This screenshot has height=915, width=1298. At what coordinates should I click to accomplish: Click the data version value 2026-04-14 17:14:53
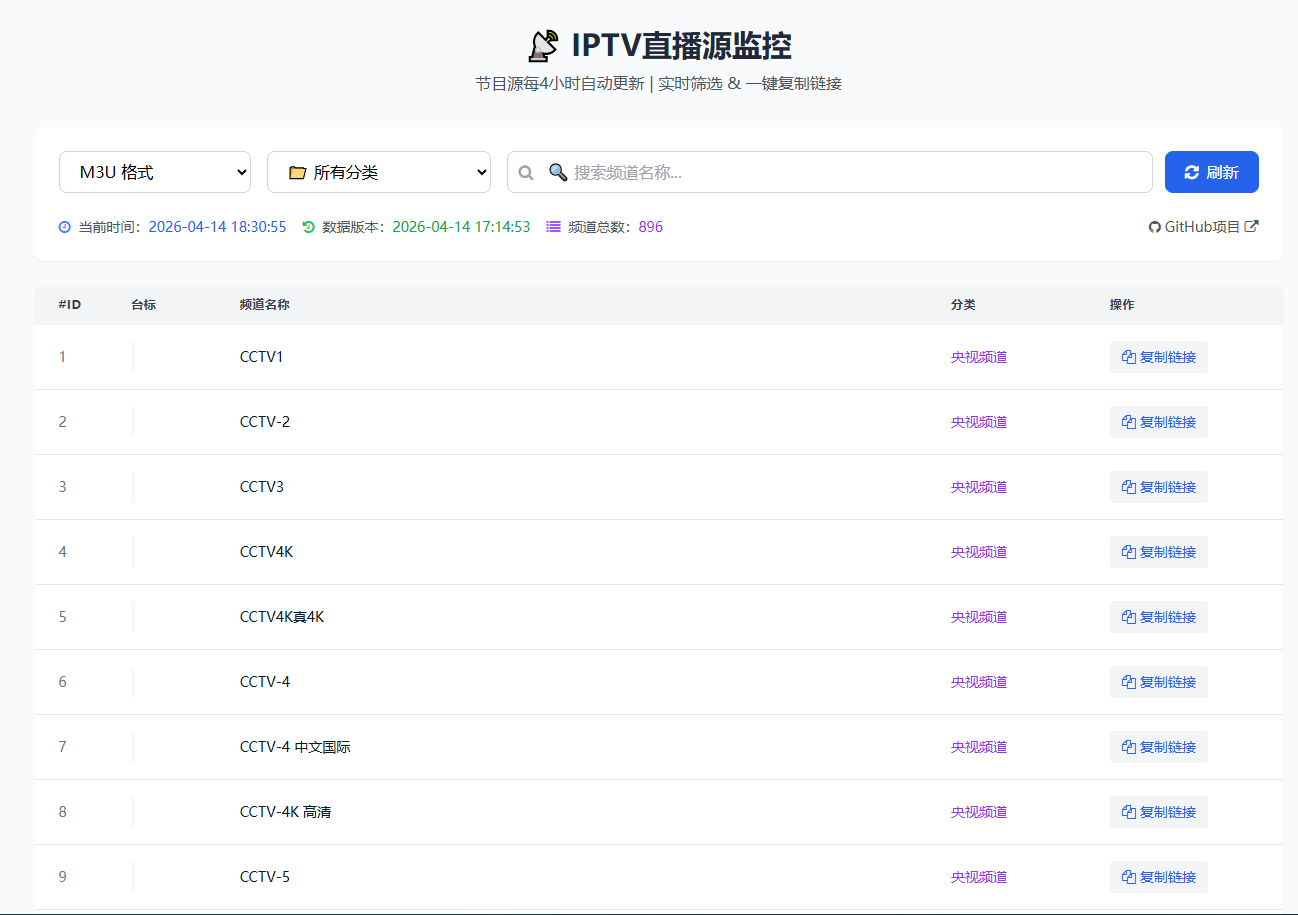pos(461,227)
